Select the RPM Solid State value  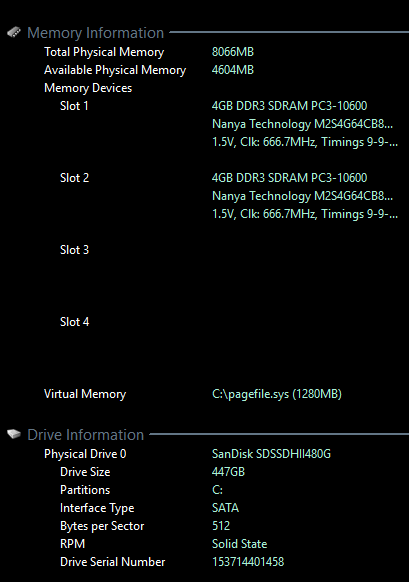point(239,544)
